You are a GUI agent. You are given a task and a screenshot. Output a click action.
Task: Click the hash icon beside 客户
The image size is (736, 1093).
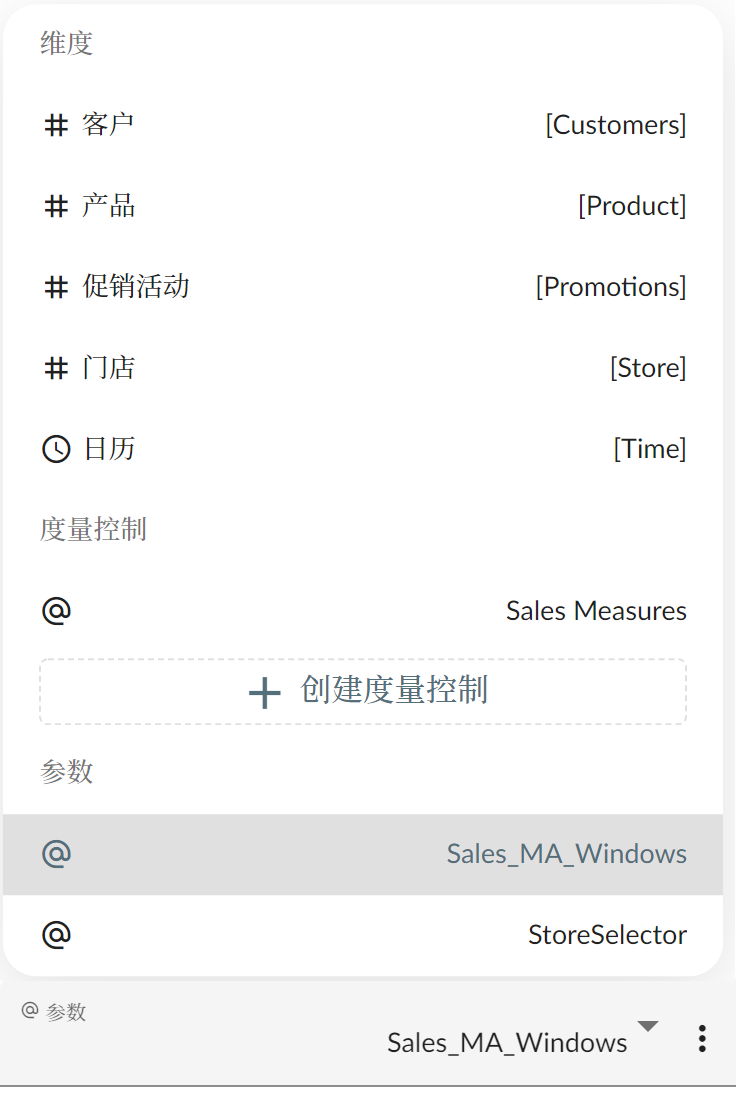[x=56, y=125]
